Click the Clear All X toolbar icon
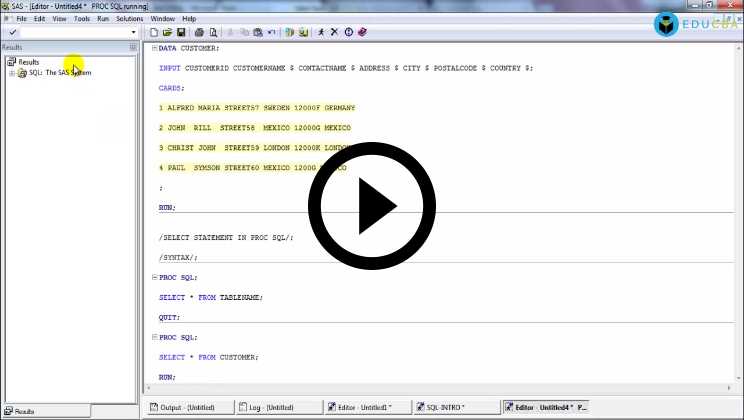Image resolution: width=744 pixels, height=420 pixels. point(334,32)
